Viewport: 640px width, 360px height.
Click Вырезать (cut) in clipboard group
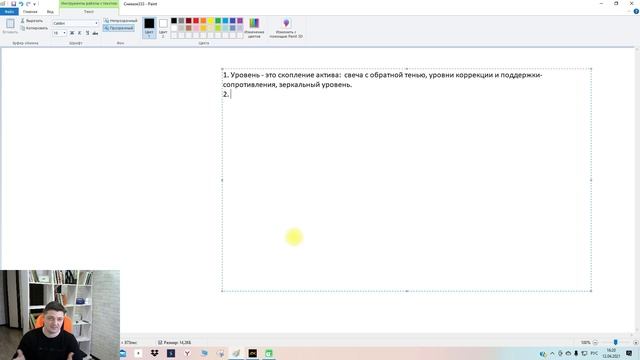tap(32, 21)
